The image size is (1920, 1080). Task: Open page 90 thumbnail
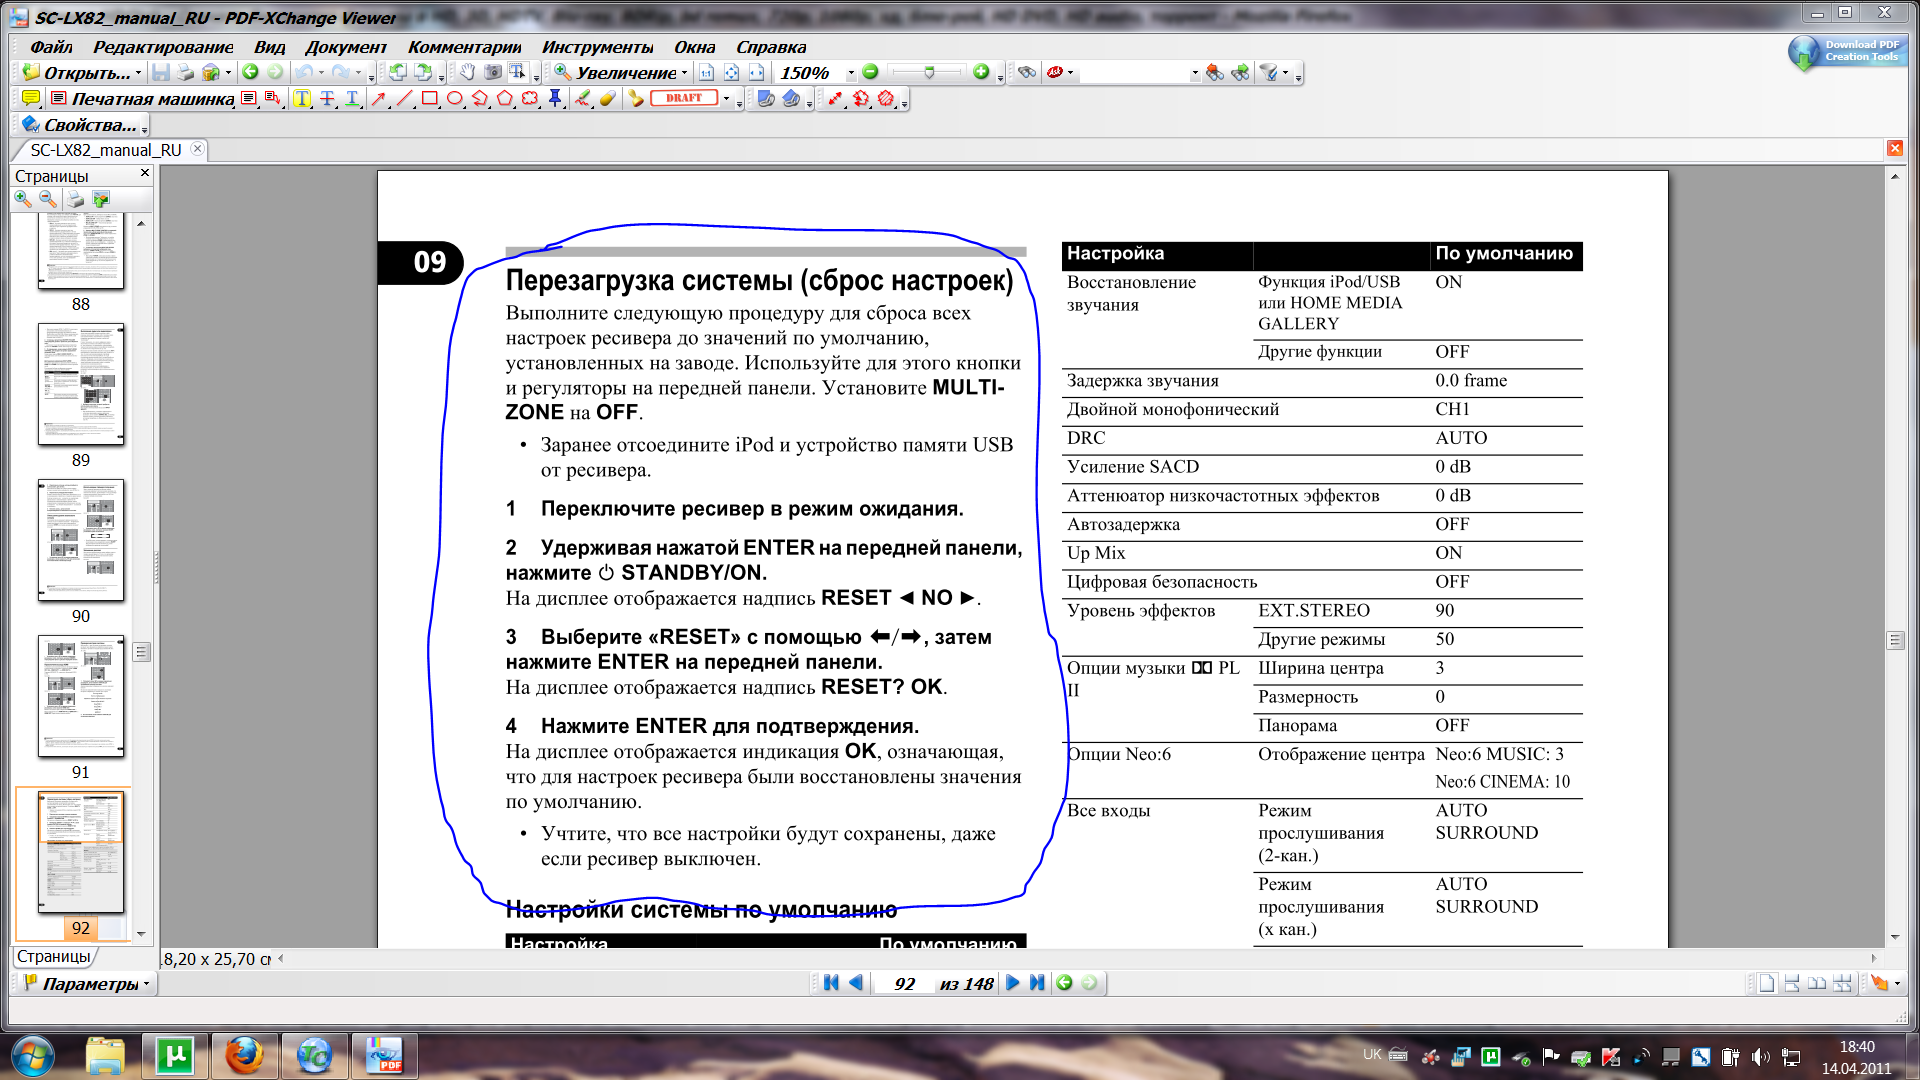(81, 541)
